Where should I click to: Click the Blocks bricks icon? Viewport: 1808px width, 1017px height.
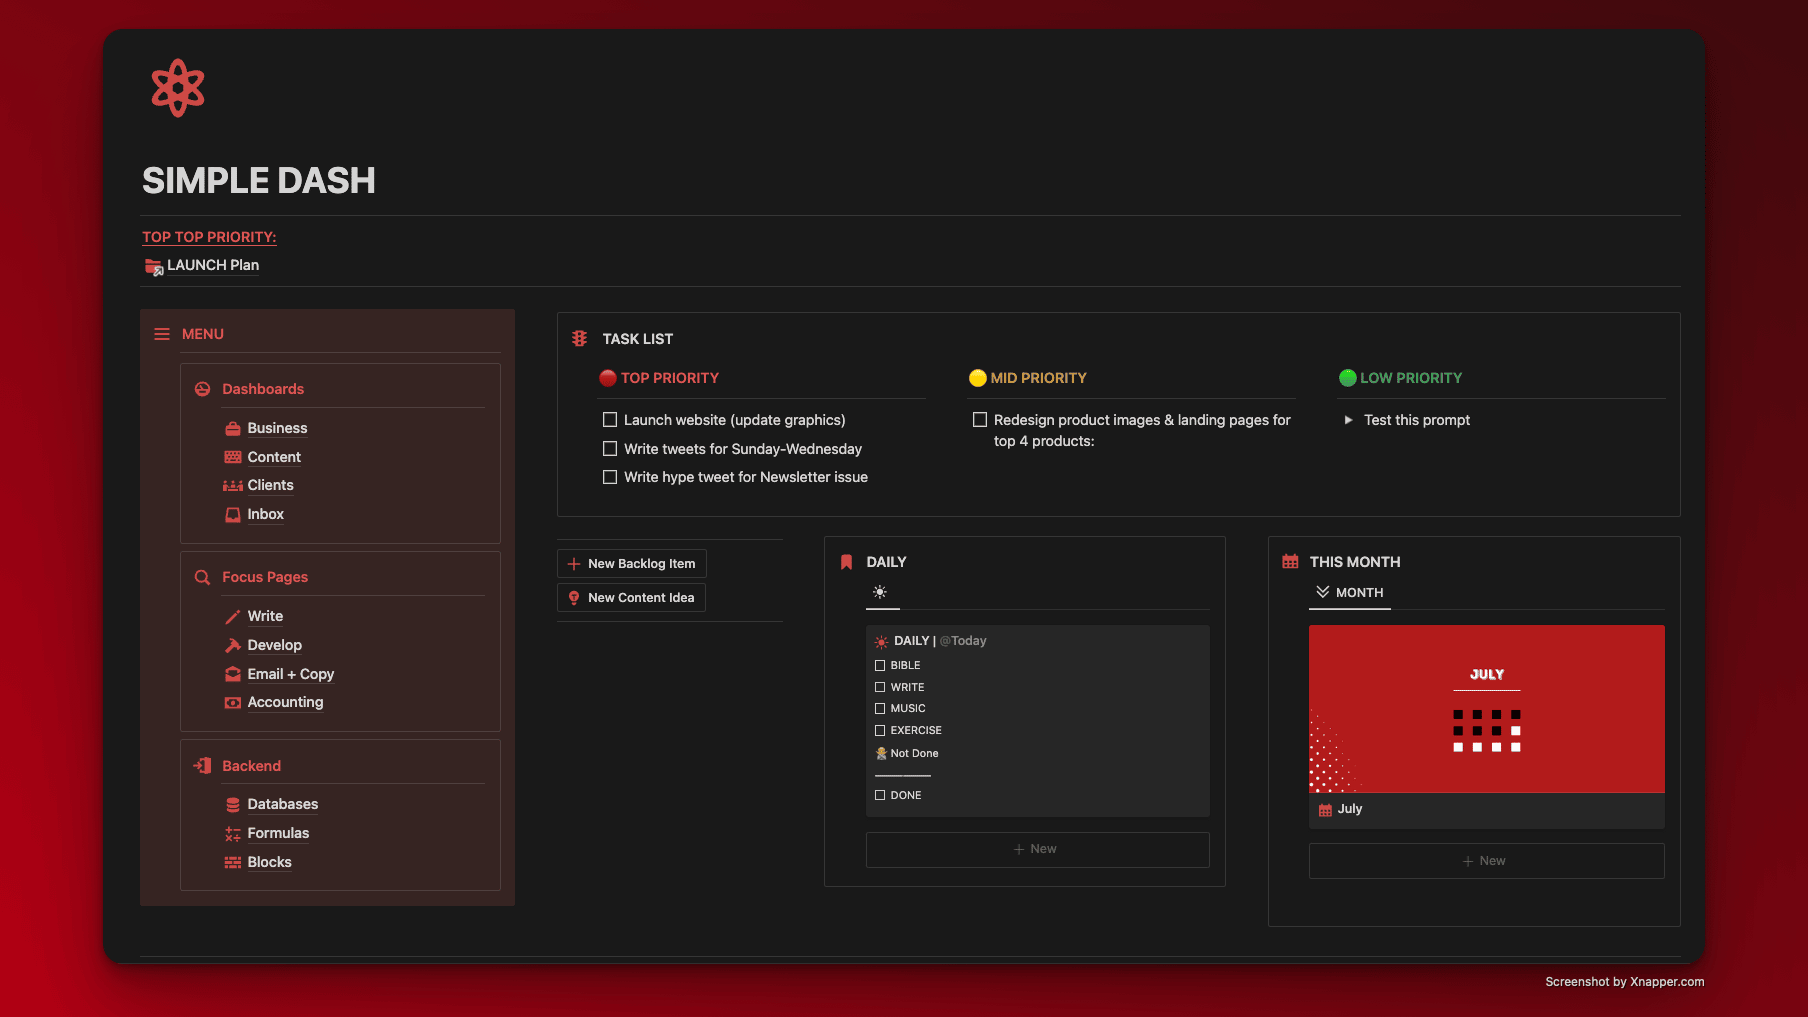pos(233,863)
